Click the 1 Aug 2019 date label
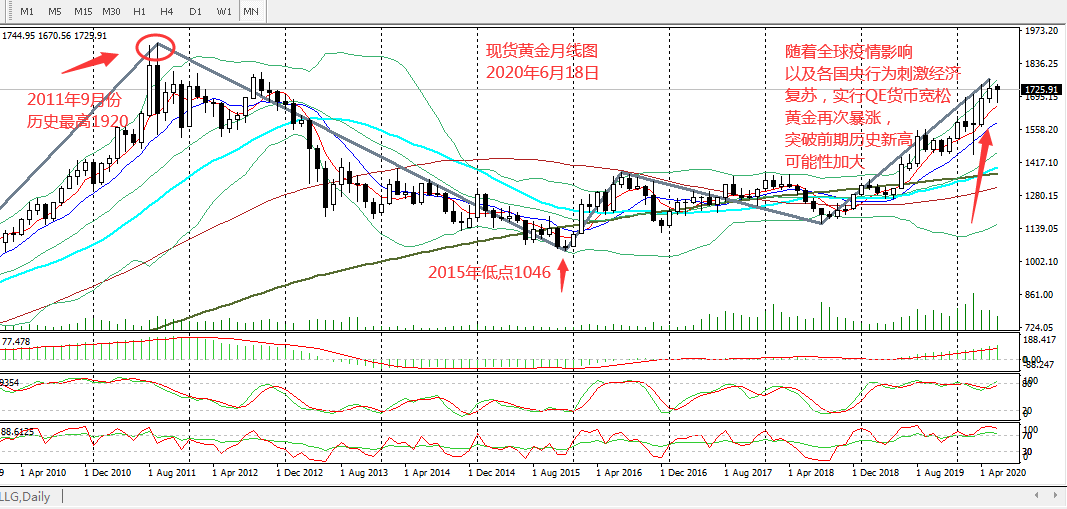1067x509 pixels. tap(940, 472)
